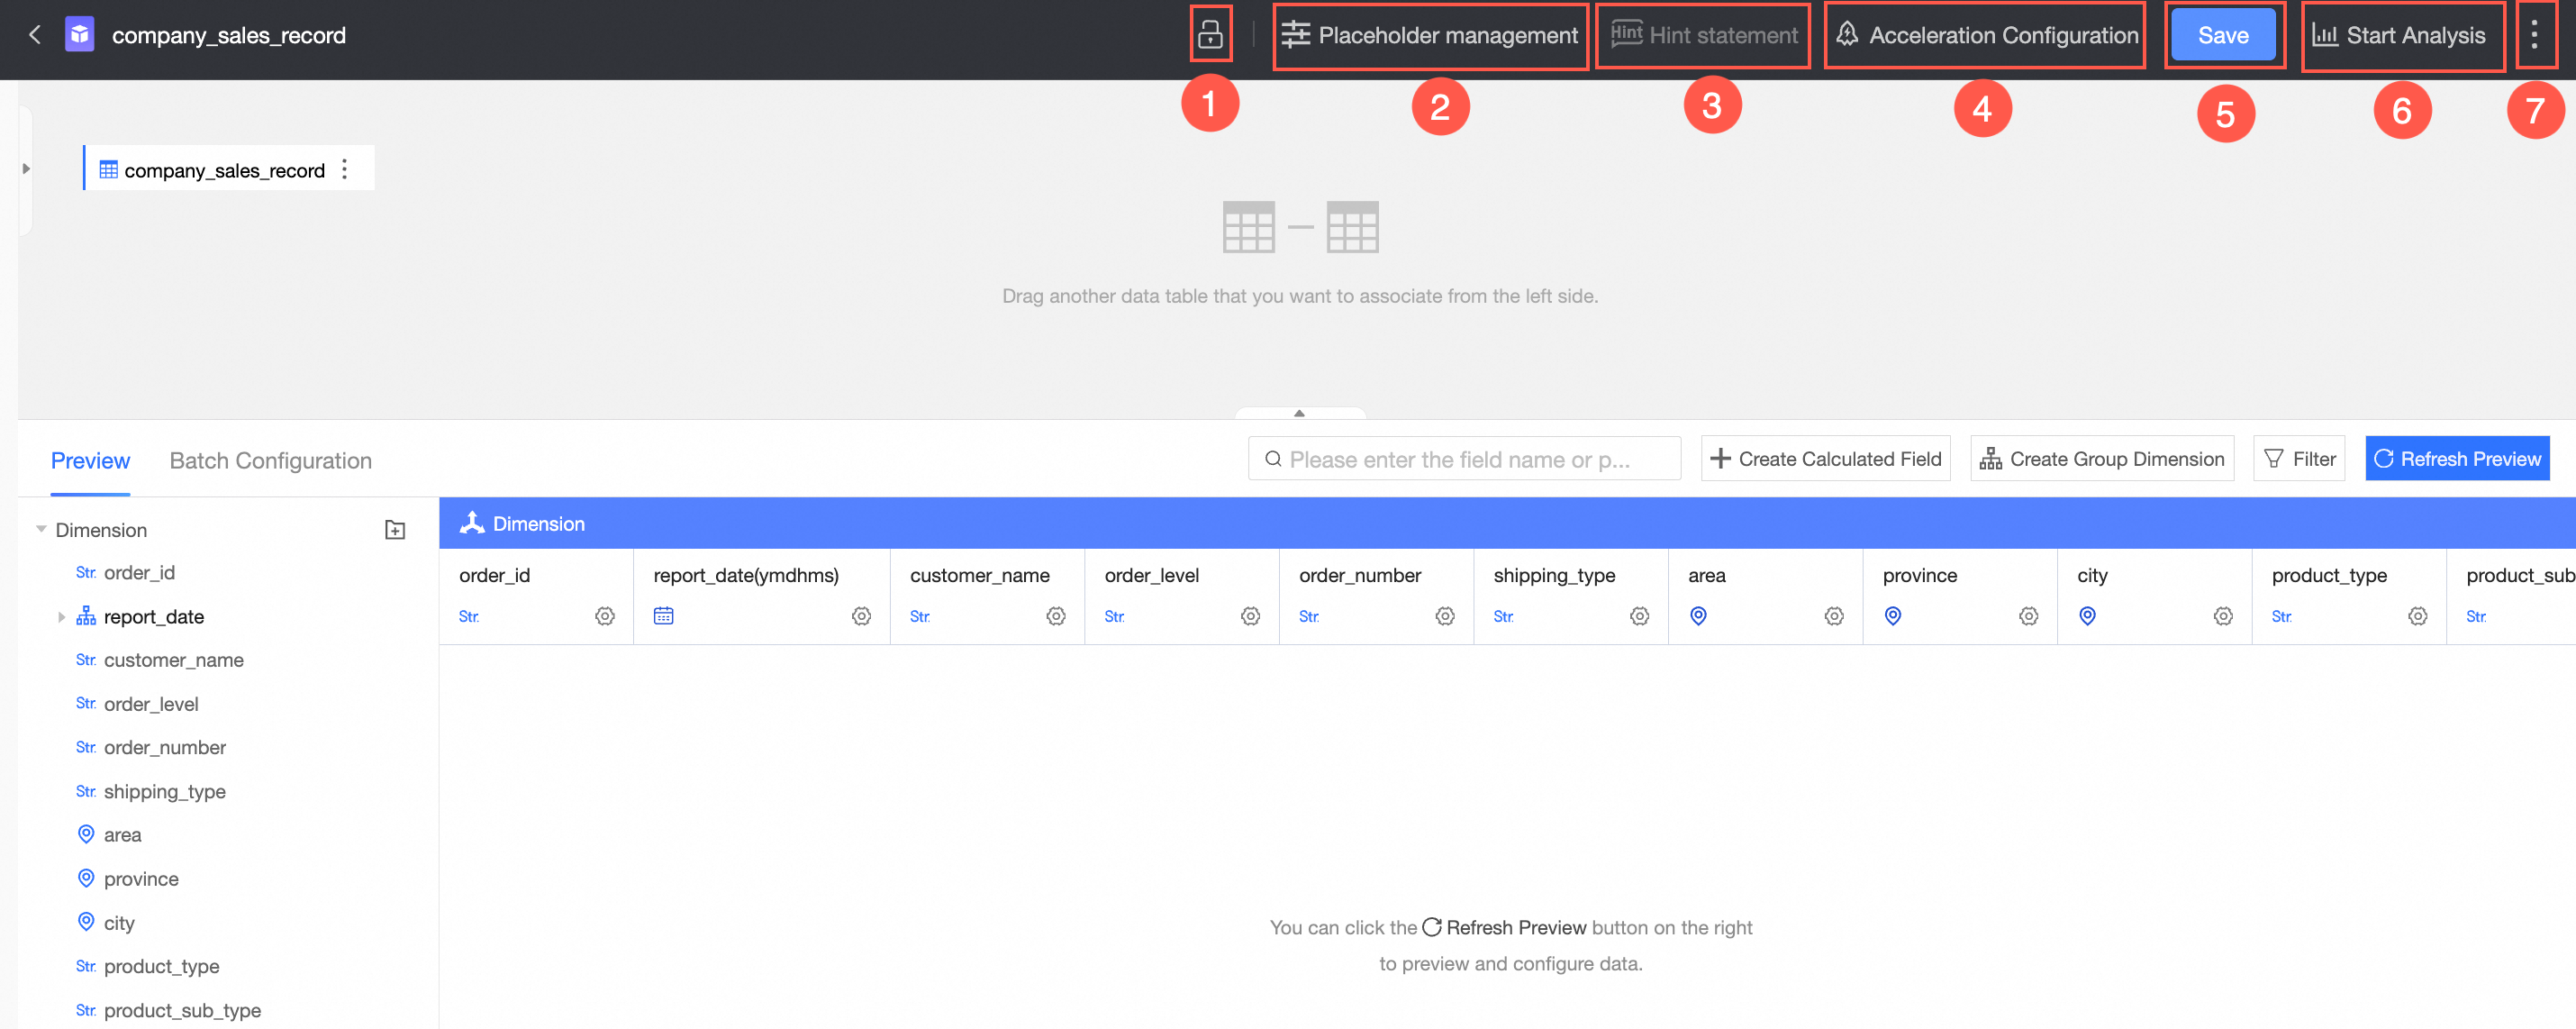Click Create Group Dimension
This screenshot has width=2576, height=1029.
tap(2102, 459)
